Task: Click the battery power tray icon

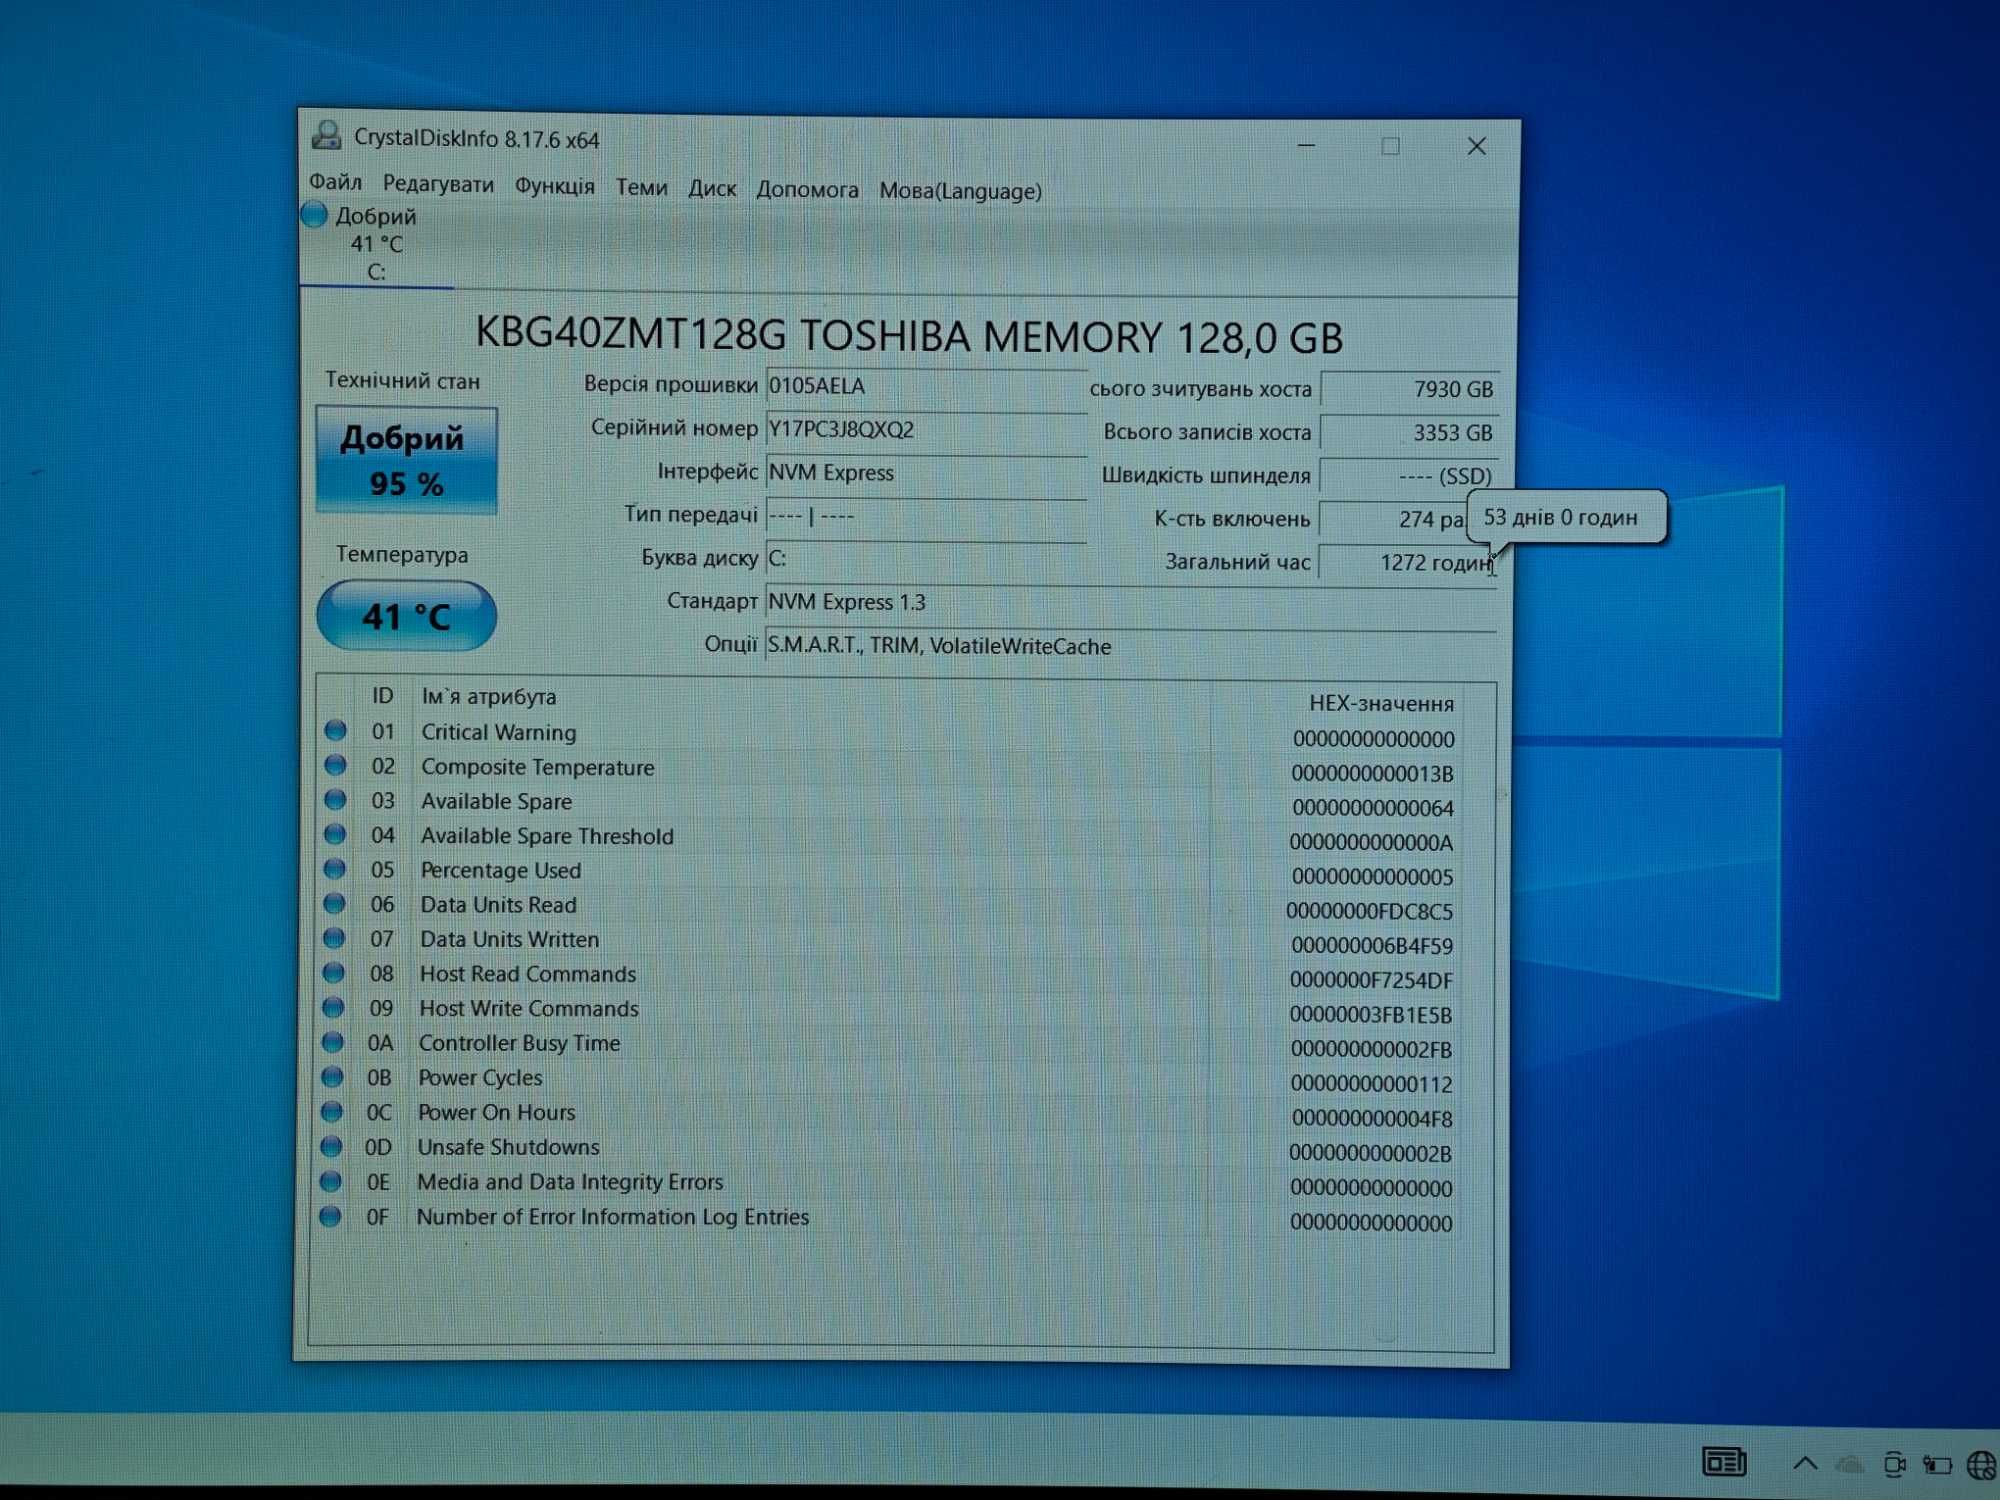Action: (x=1937, y=1465)
